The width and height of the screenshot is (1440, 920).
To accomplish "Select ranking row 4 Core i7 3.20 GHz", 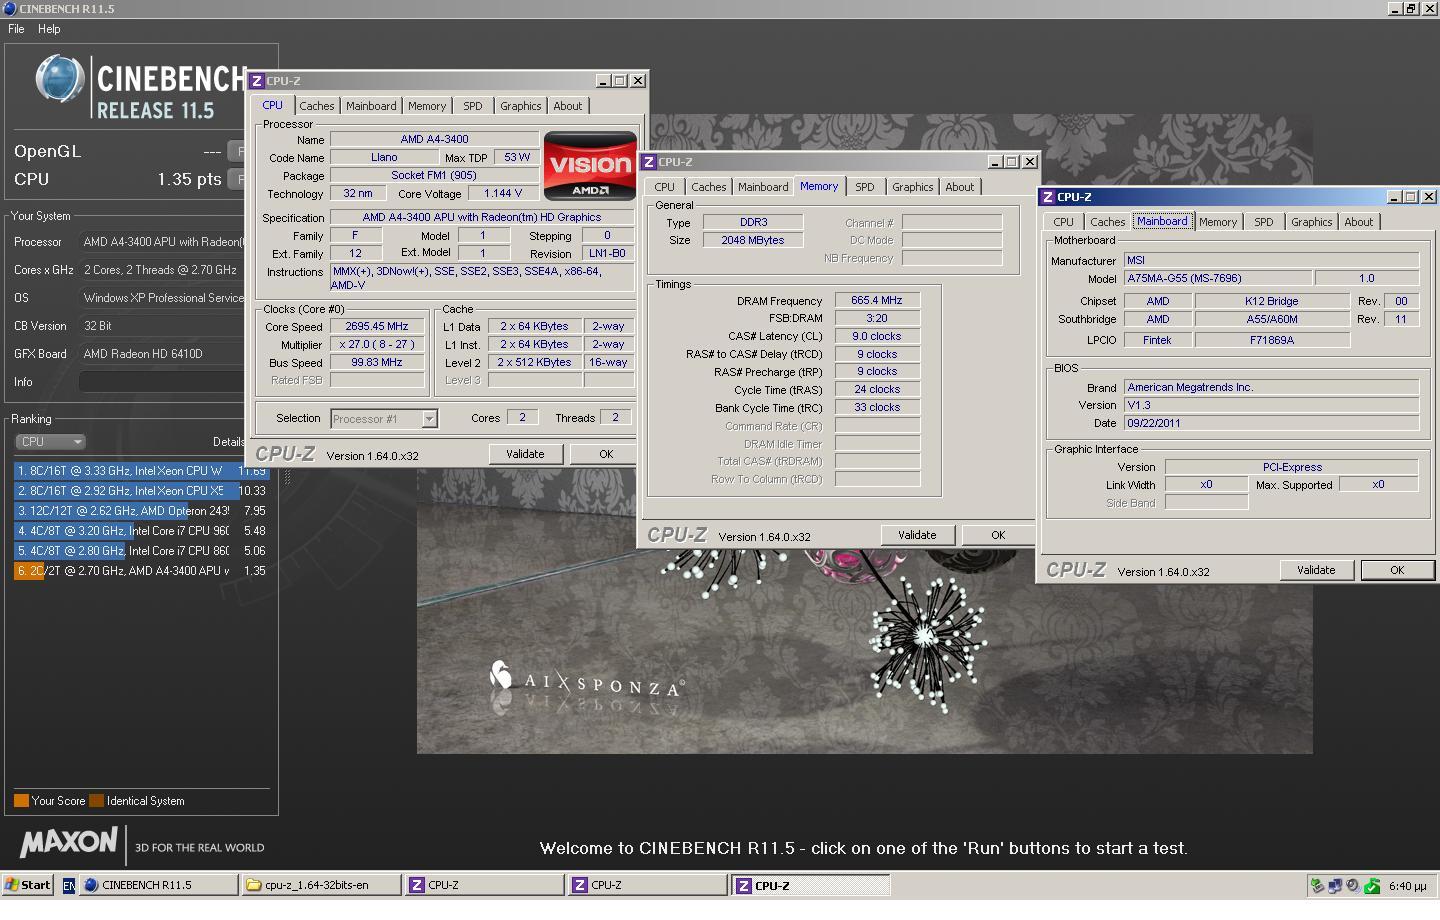I will click(141, 531).
